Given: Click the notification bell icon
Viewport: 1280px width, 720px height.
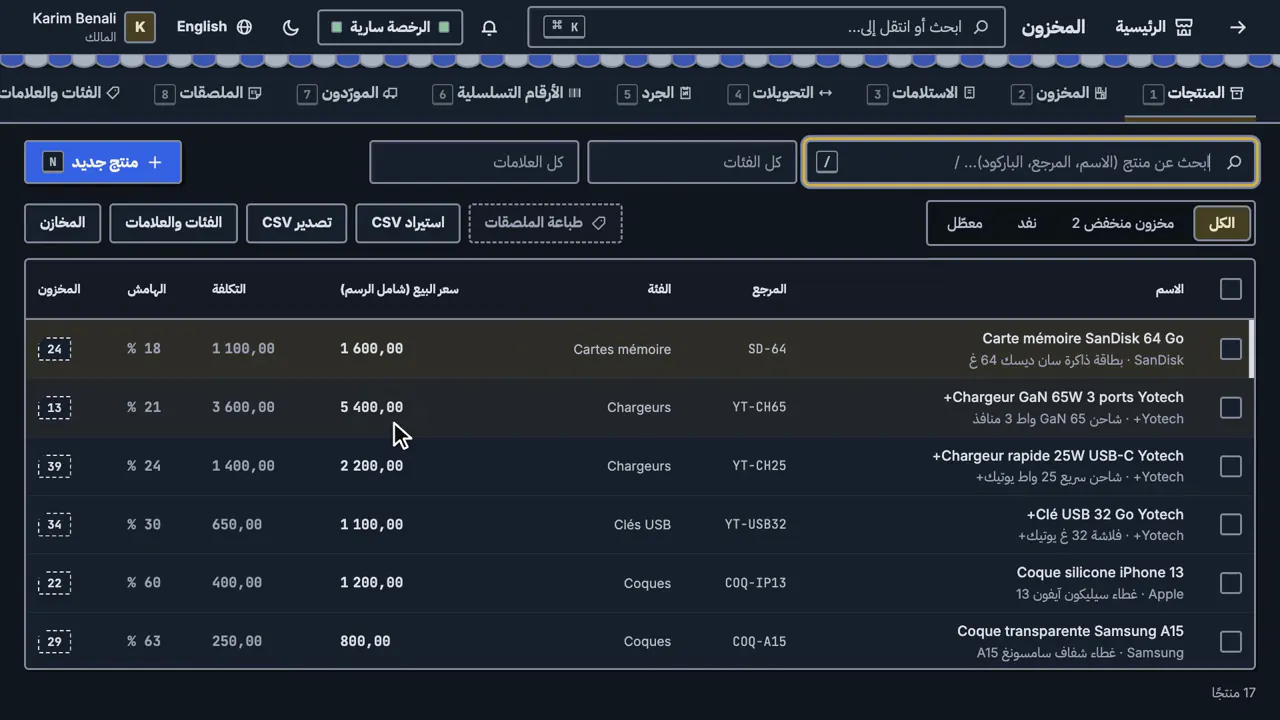Looking at the screenshot, I should 489,27.
